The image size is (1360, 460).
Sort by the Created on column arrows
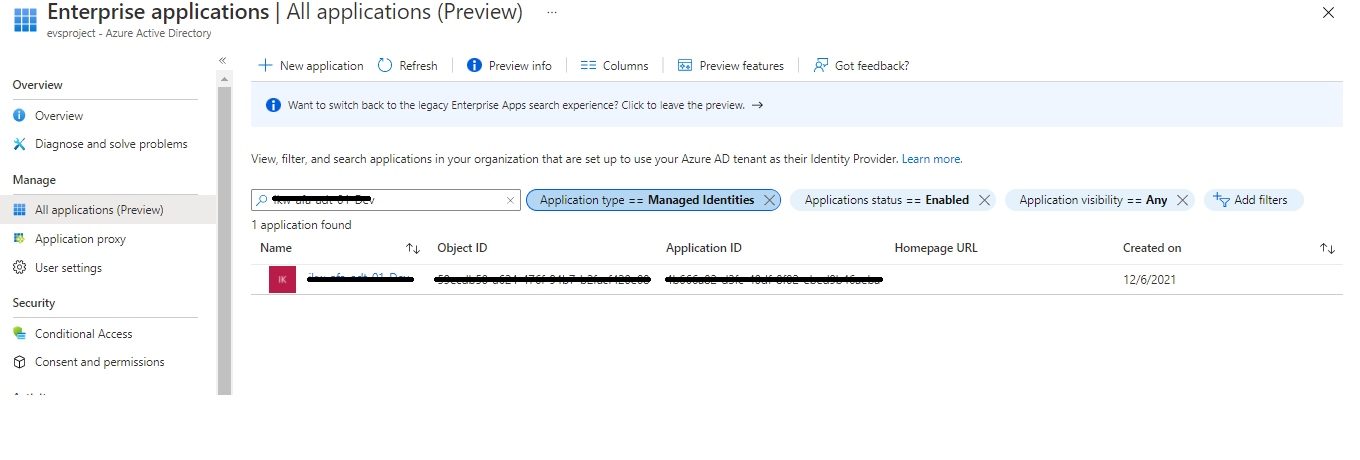point(1327,248)
